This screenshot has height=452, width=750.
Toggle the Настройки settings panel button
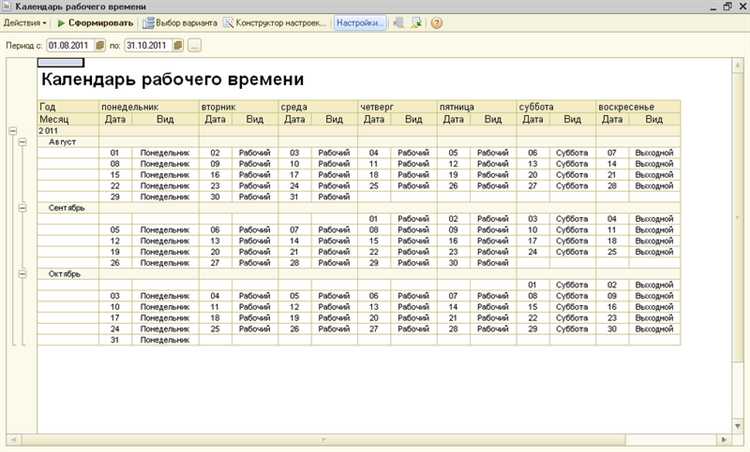click(x=360, y=22)
